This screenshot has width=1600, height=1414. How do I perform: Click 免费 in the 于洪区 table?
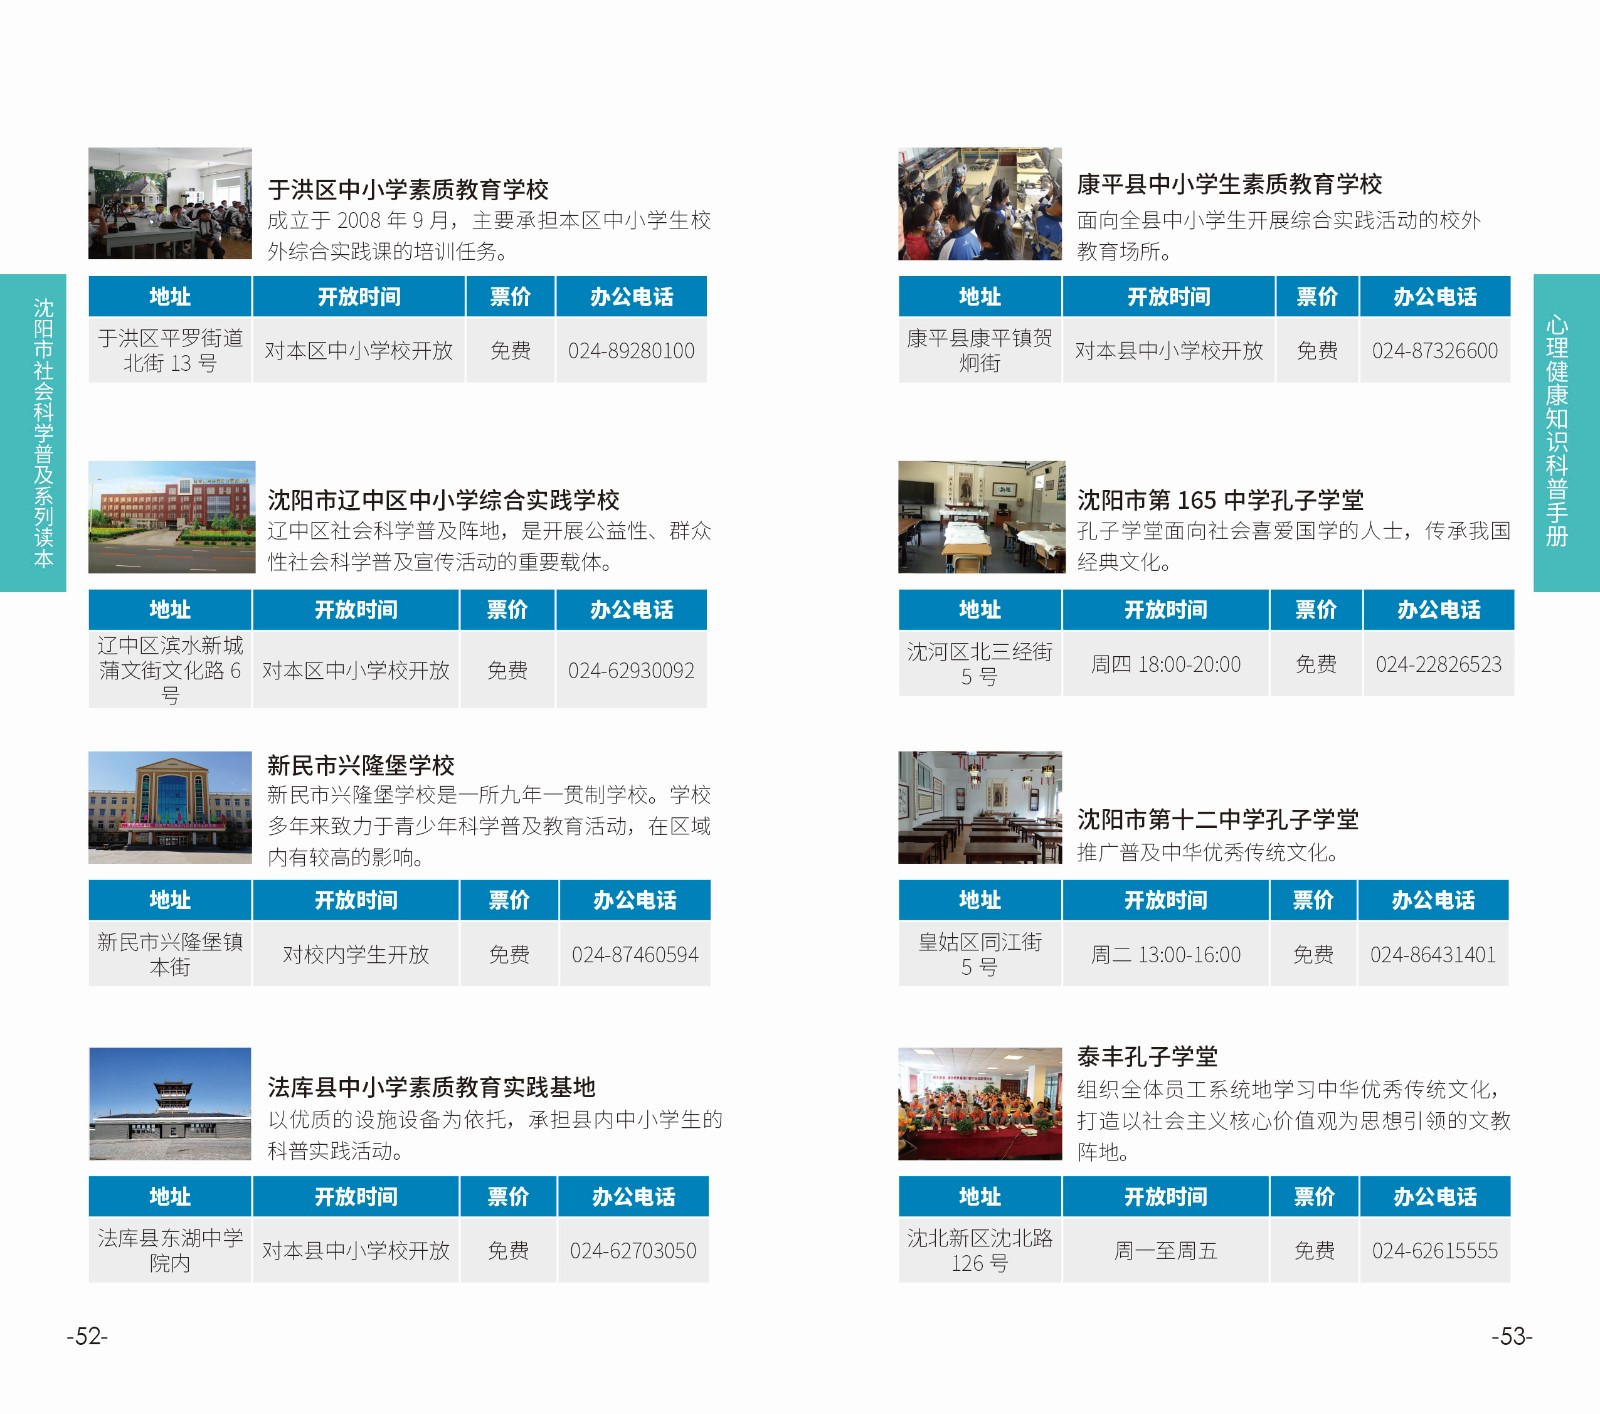(x=511, y=351)
